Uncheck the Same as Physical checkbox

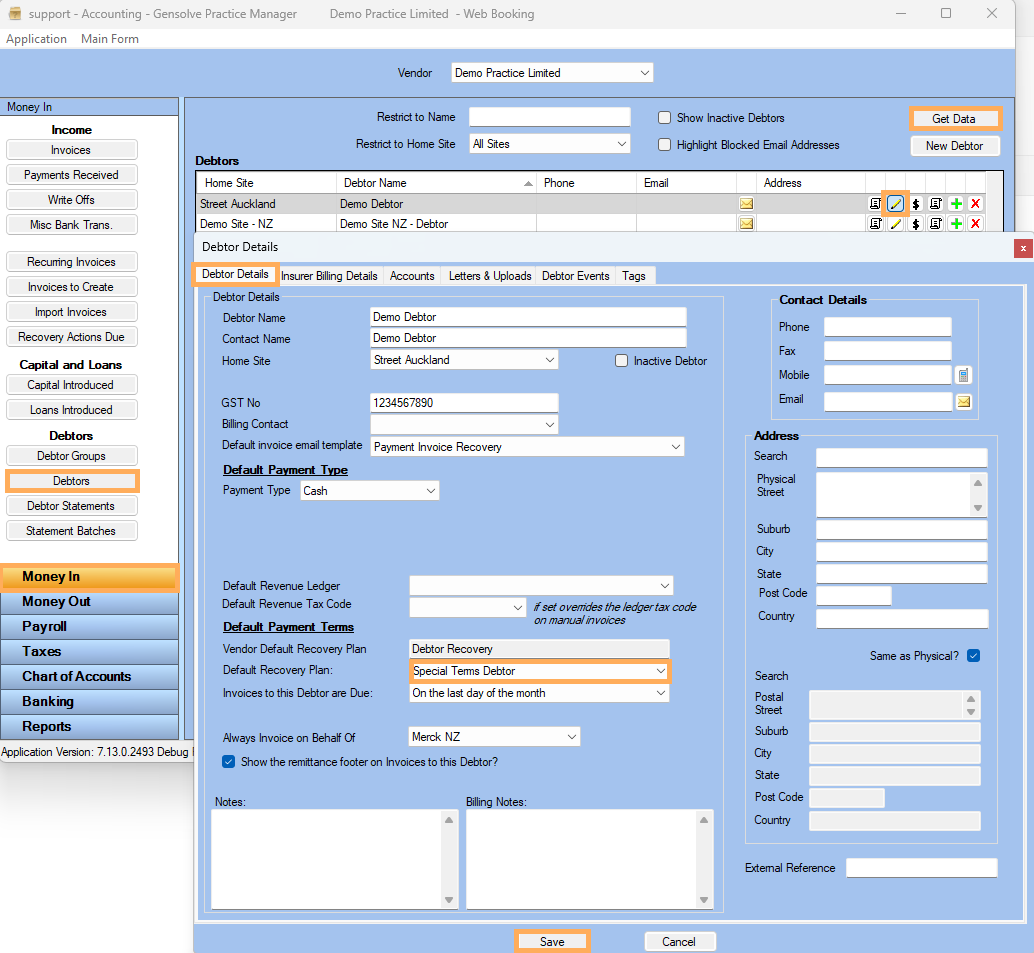tap(974, 656)
